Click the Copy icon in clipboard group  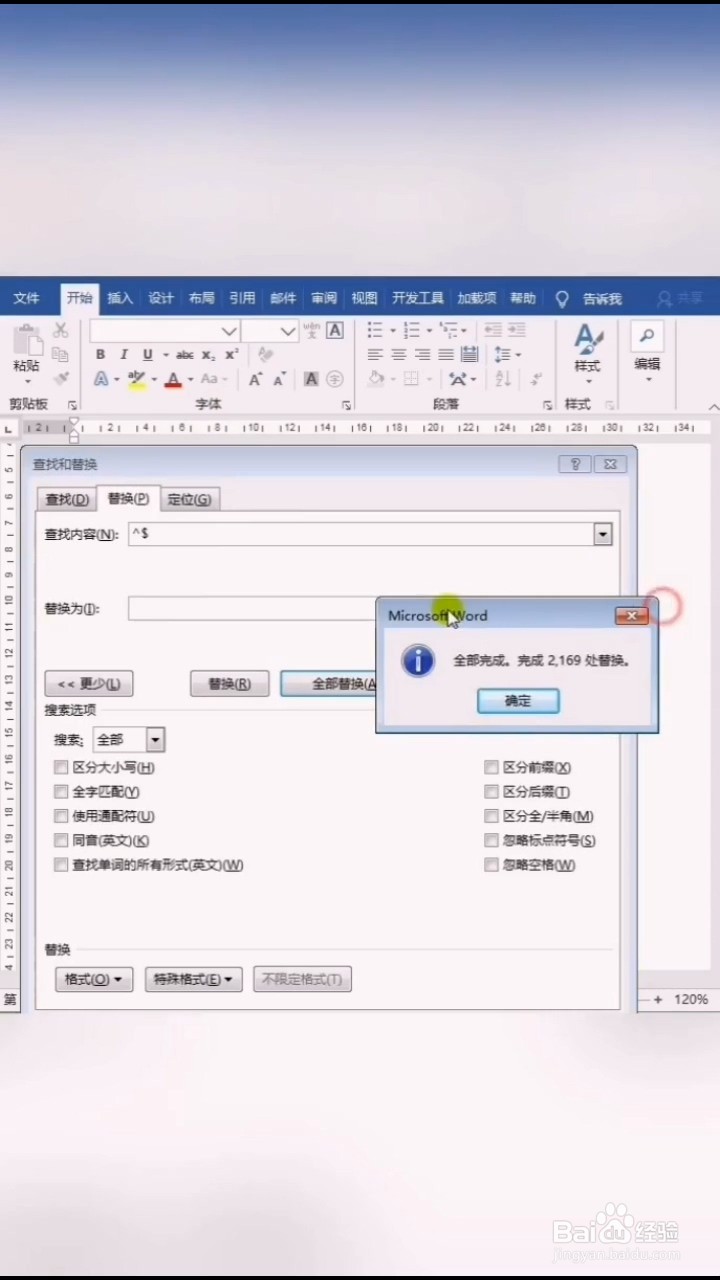tap(60, 354)
